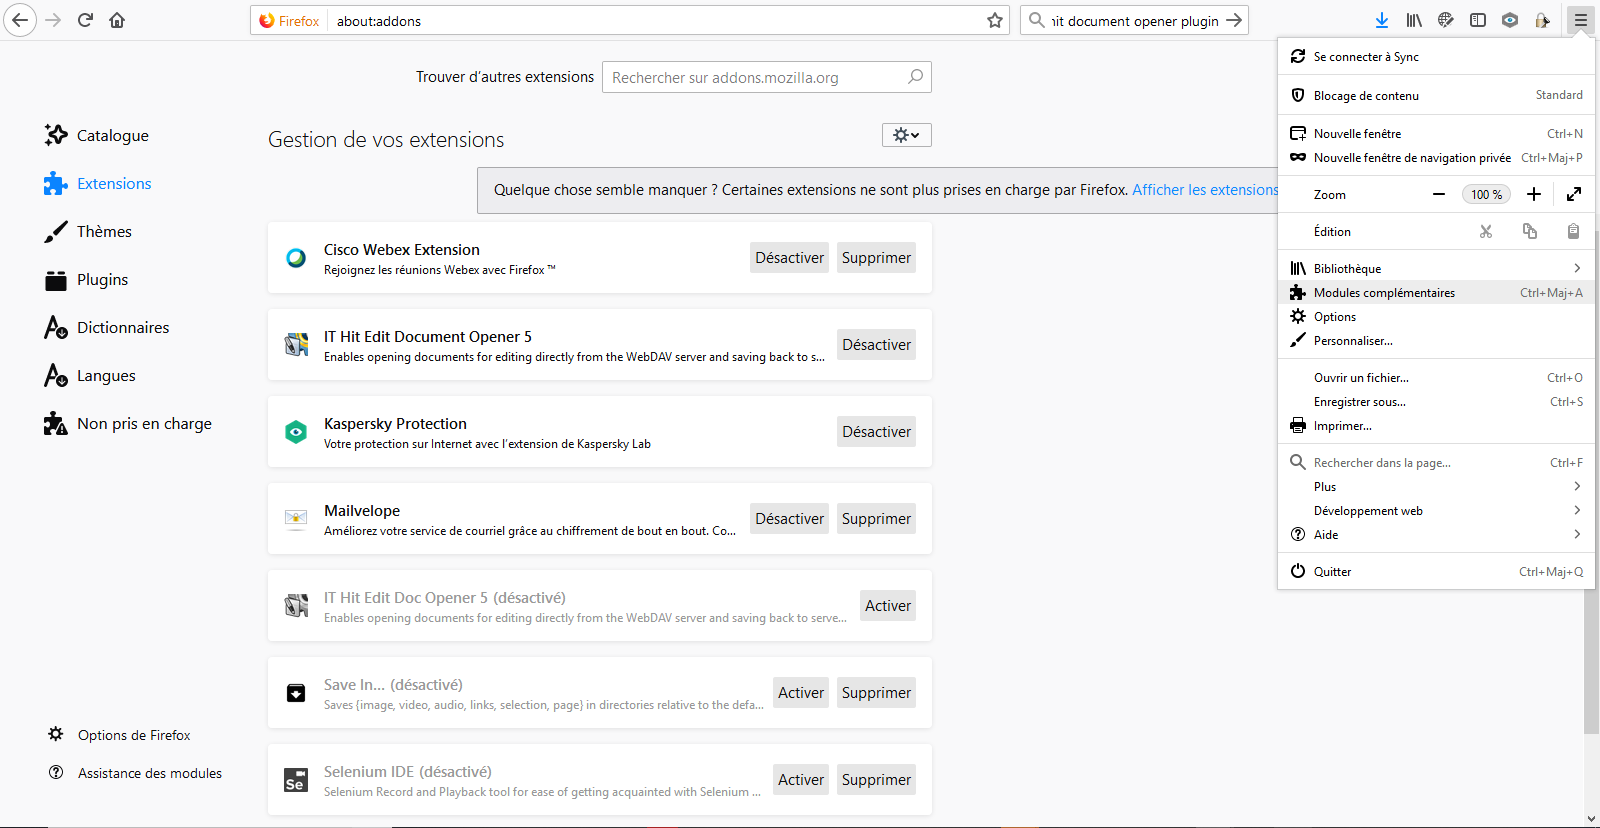Select the Extensions category
The width and height of the screenshot is (1600, 828).
pyautogui.click(x=97, y=183)
